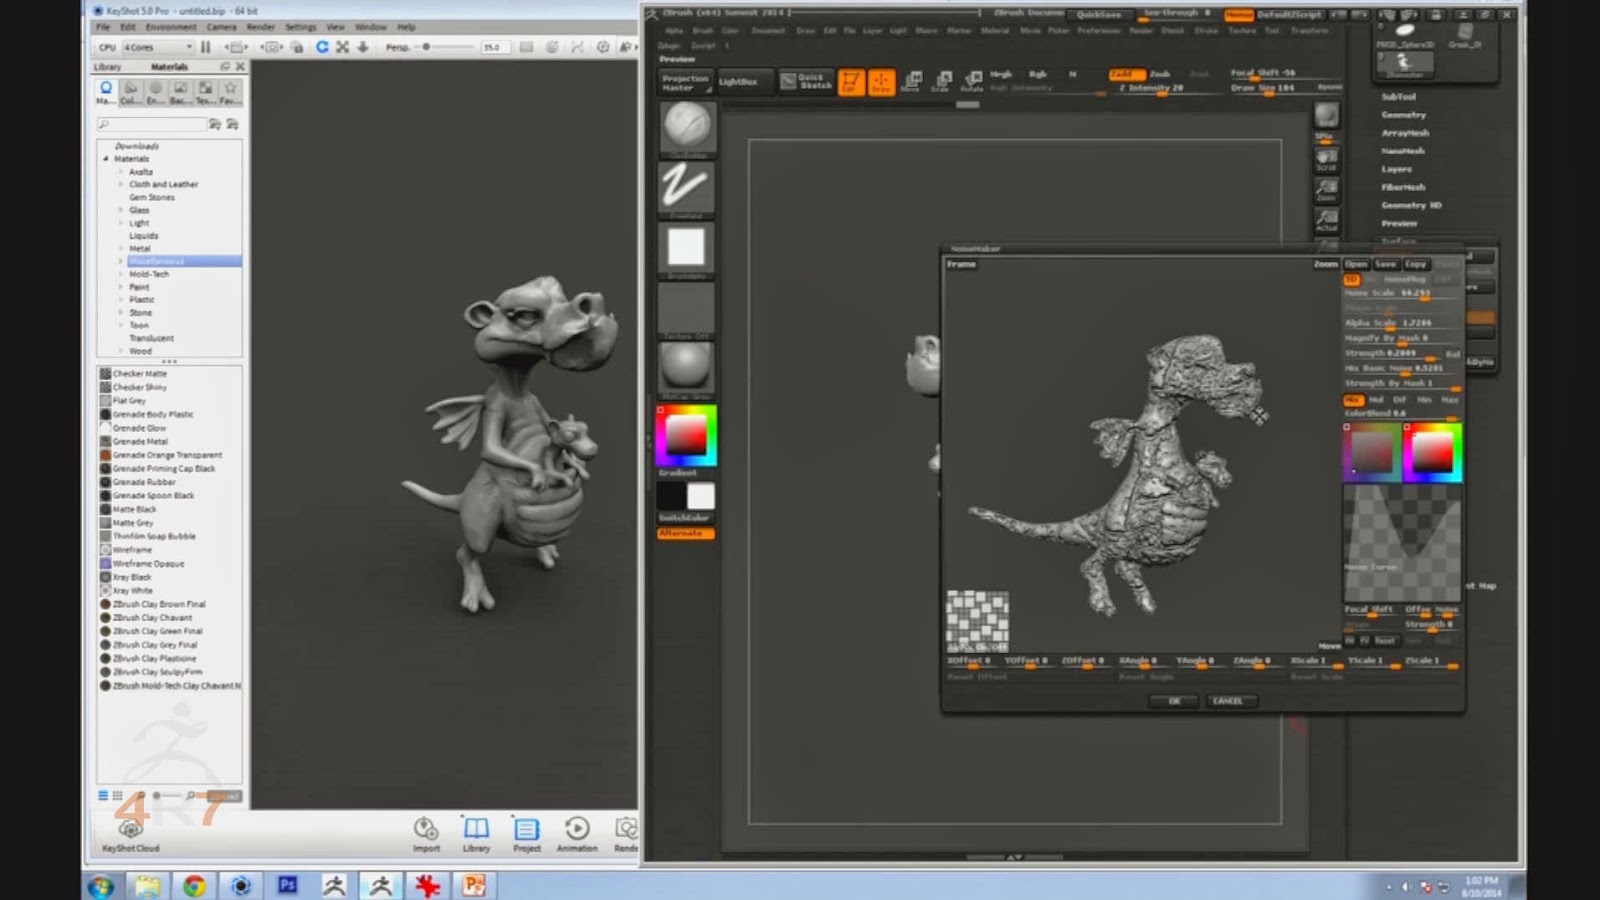Open the KeyShot File menu
The width and height of the screenshot is (1600, 900).
click(103, 27)
